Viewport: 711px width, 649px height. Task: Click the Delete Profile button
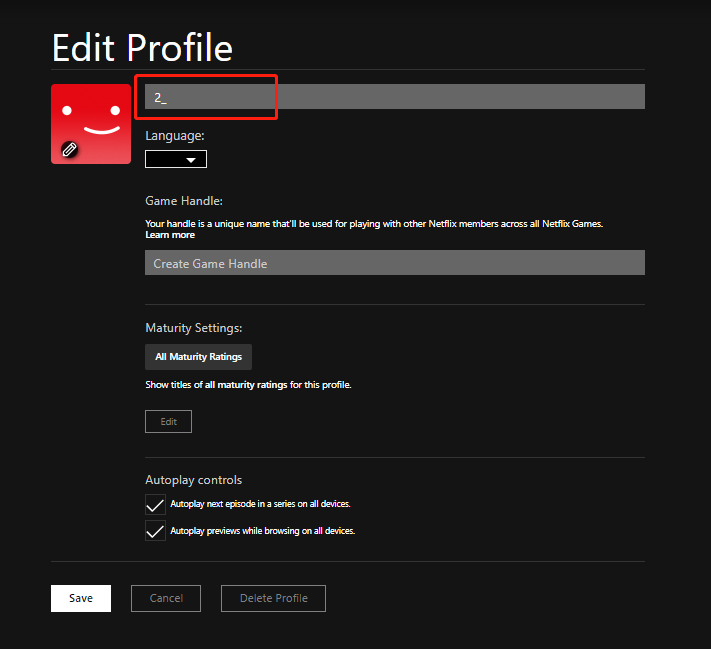273,598
